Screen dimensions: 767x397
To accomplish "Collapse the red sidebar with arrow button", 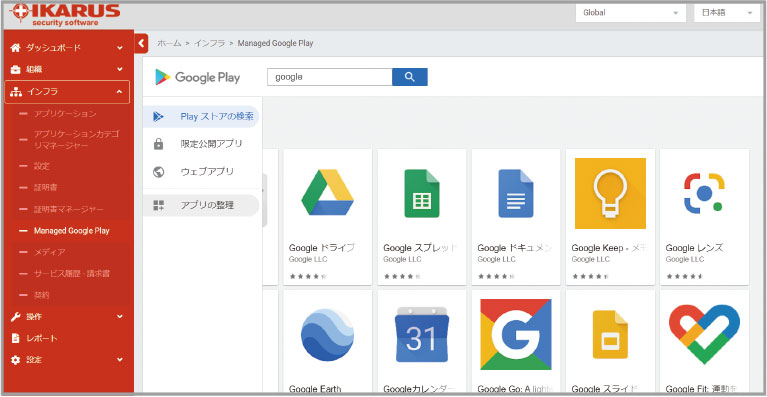I will (x=141, y=44).
